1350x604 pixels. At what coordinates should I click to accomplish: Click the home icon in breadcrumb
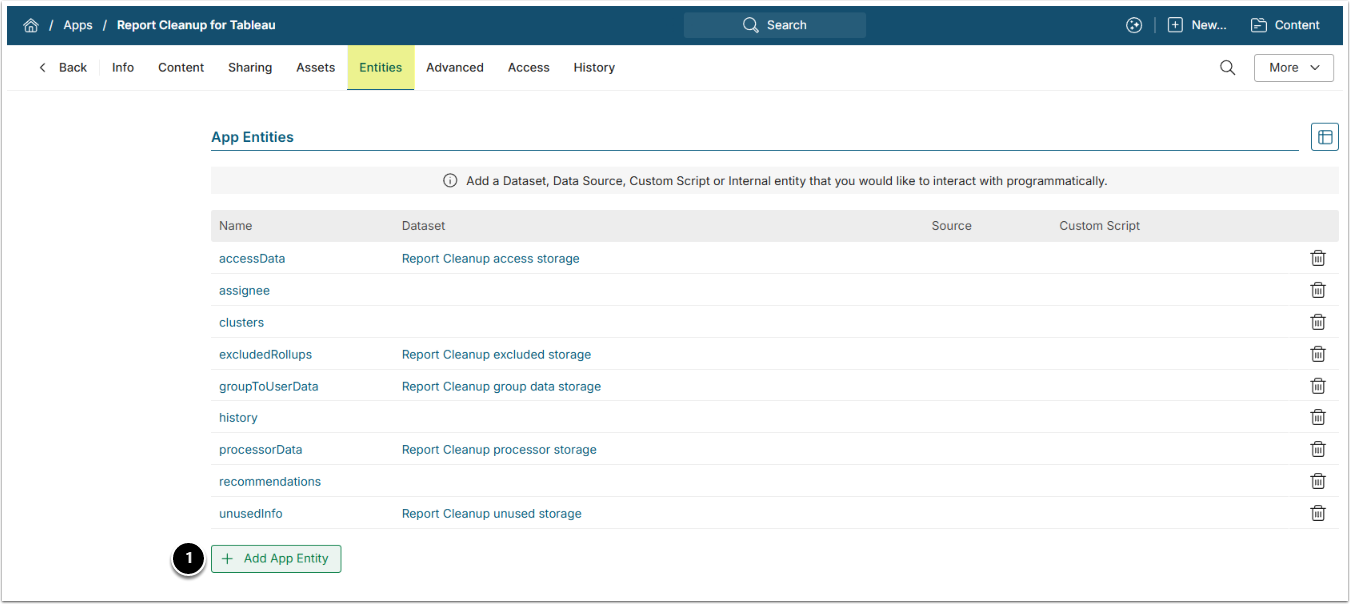(31, 25)
